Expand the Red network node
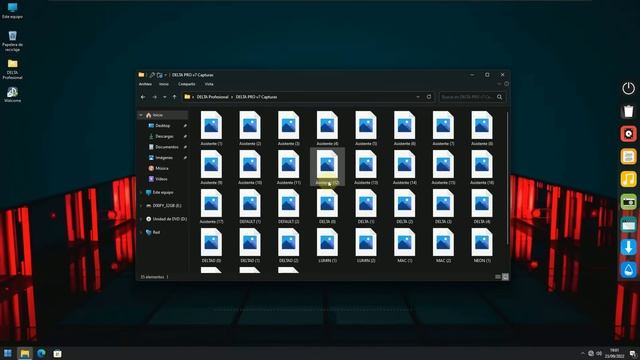The height and width of the screenshot is (360, 640). coord(141,232)
